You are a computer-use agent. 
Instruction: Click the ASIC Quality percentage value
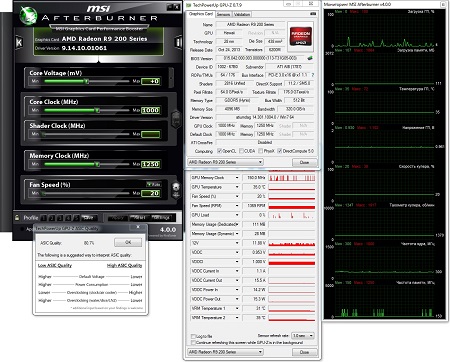[x=89, y=243]
